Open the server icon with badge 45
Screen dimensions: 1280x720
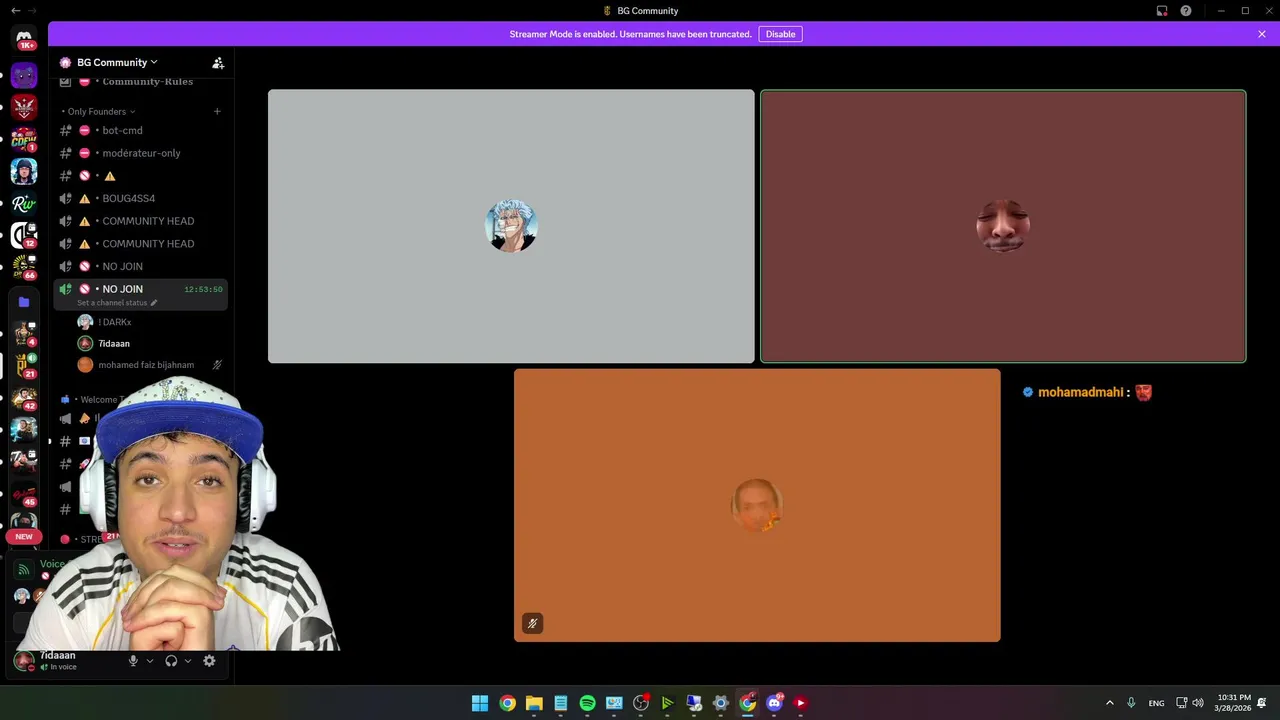point(24,493)
